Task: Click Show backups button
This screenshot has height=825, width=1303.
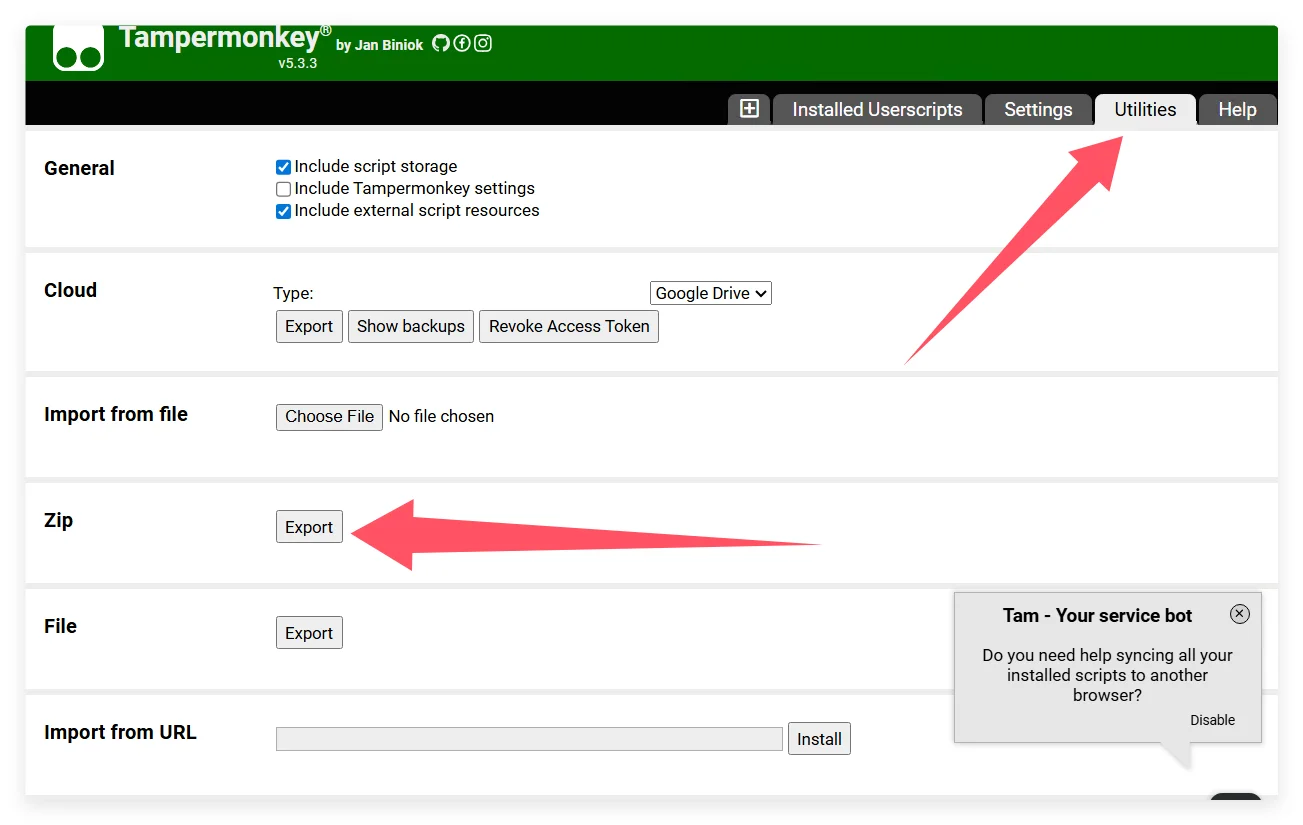Action: (411, 326)
